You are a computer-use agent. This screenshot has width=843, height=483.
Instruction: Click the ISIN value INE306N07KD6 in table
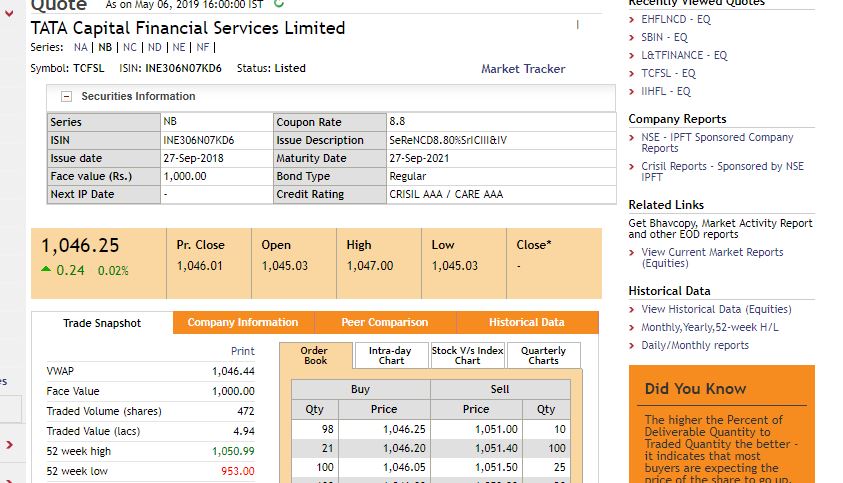[199, 140]
